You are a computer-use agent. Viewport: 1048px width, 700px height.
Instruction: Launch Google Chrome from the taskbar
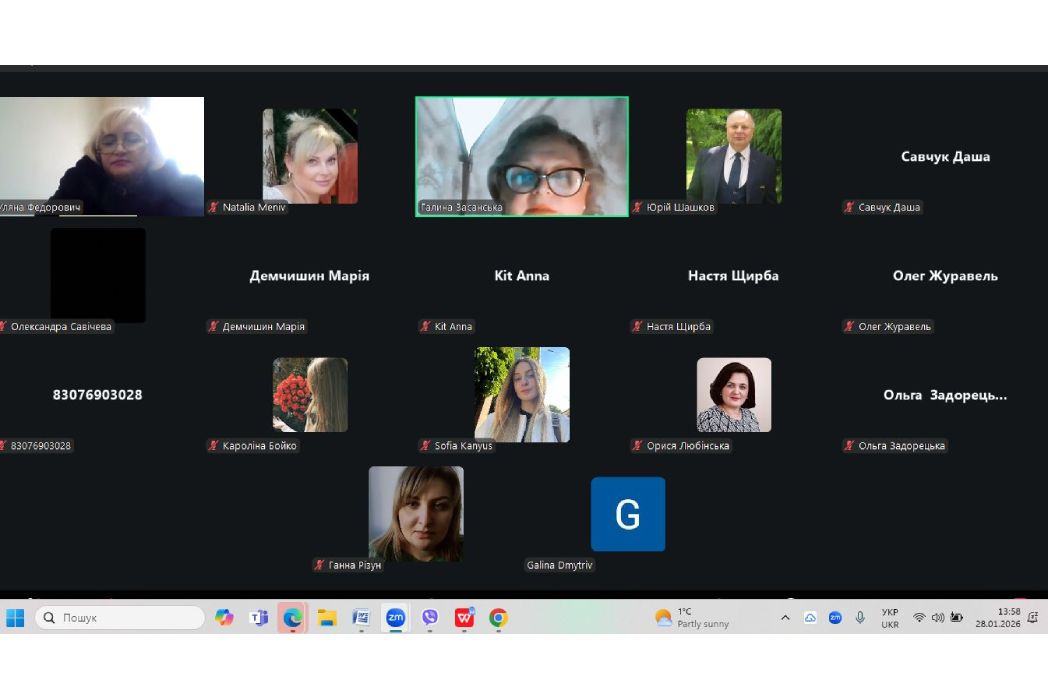point(498,618)
